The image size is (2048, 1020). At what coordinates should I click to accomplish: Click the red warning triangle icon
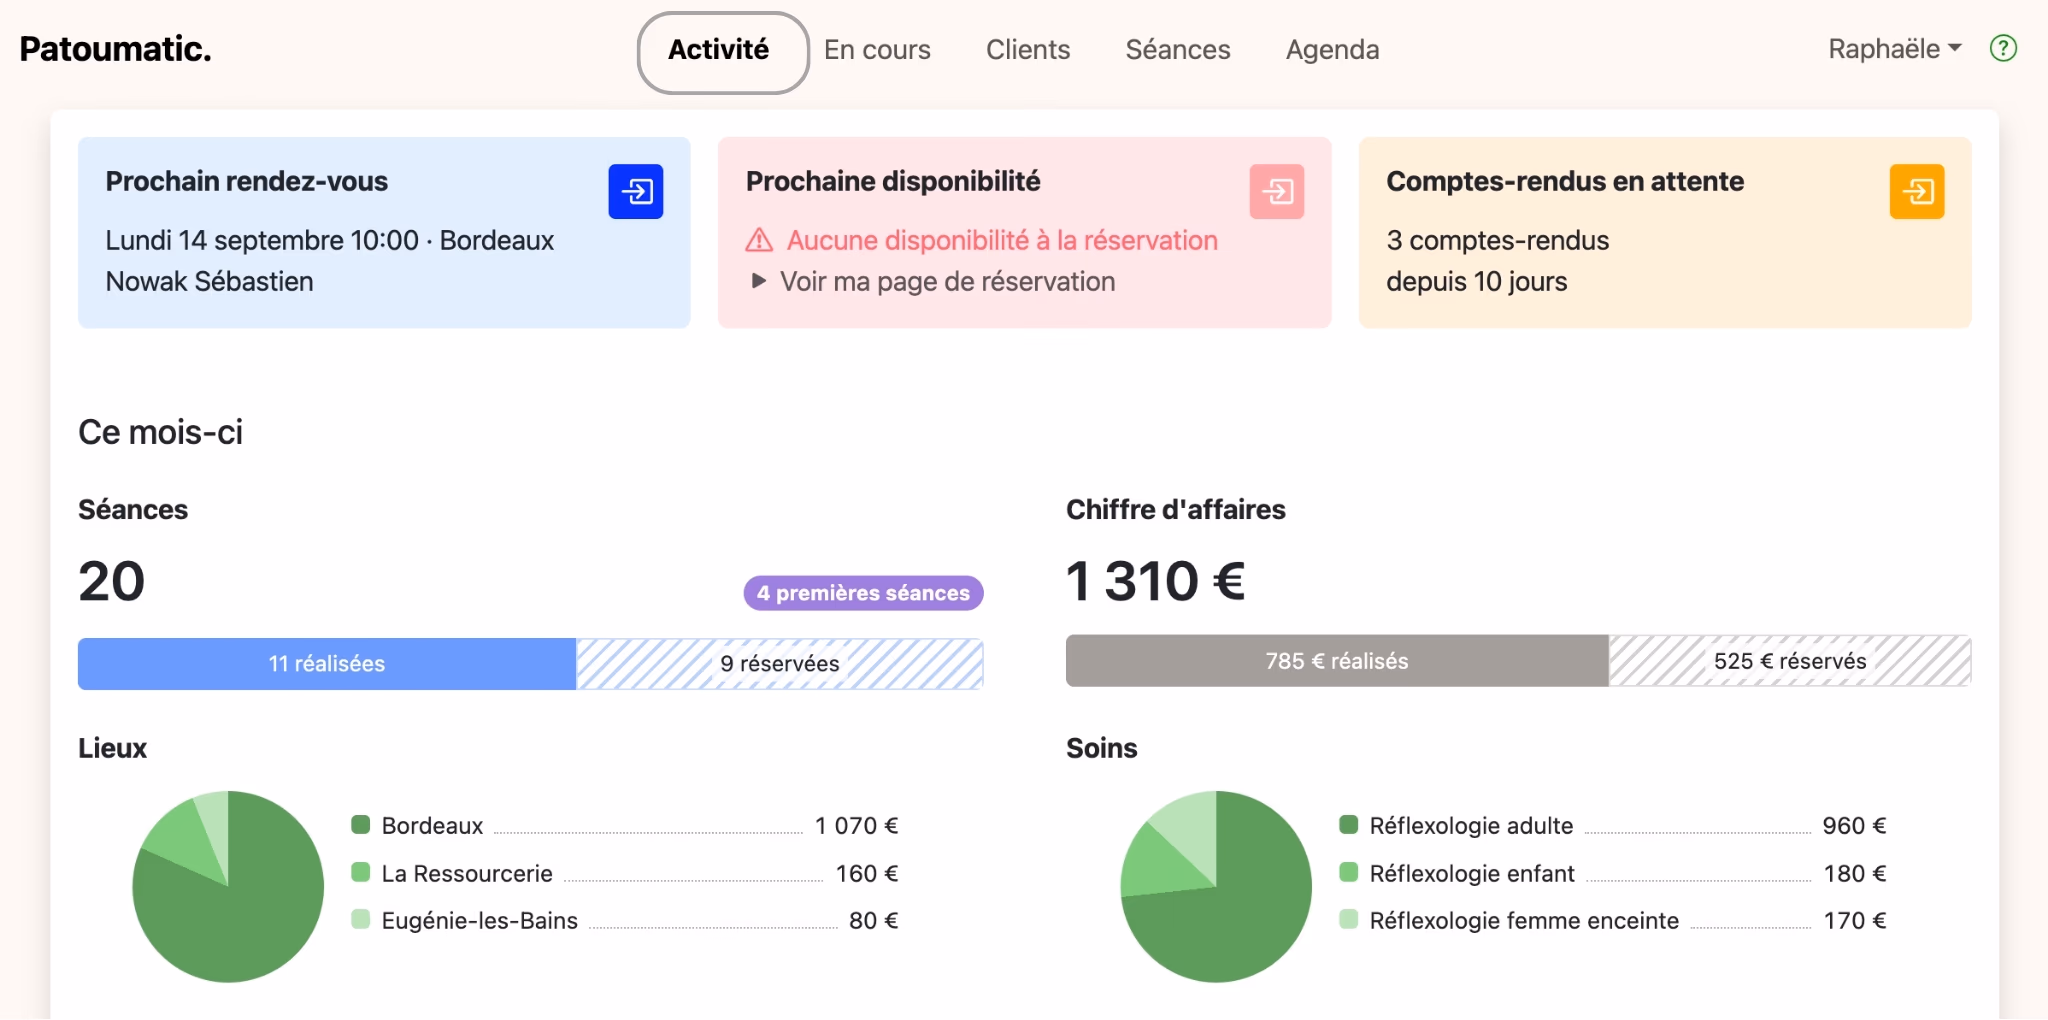coord(759,240)
